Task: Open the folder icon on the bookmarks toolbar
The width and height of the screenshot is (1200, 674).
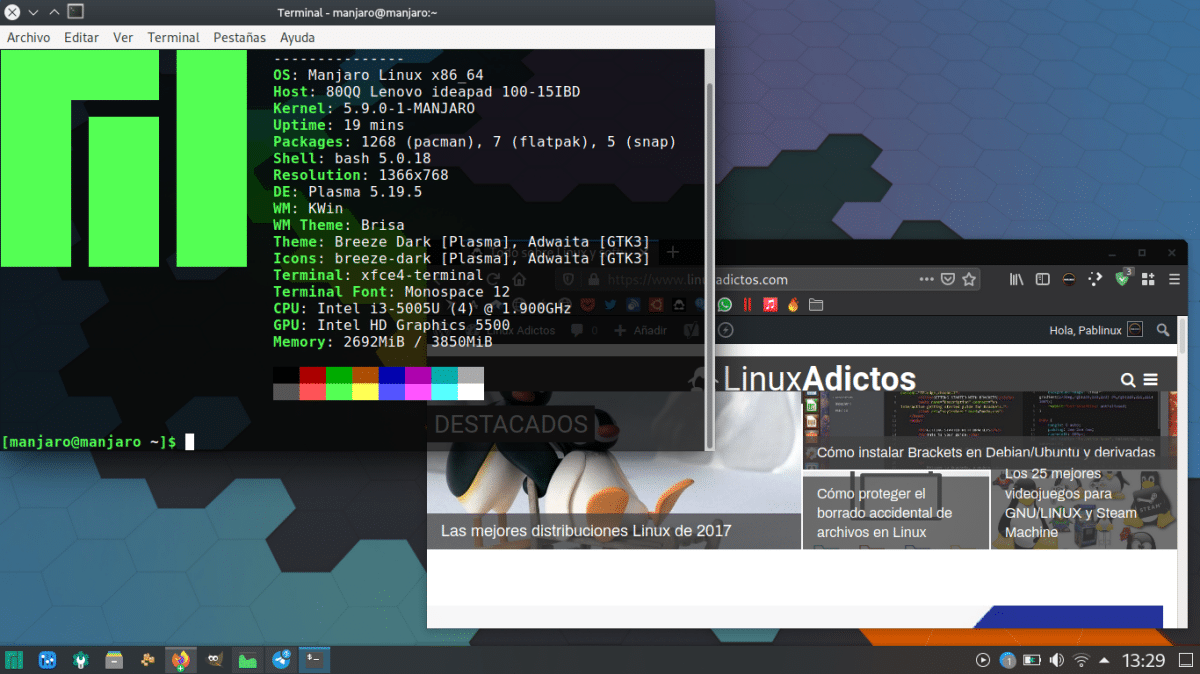Action: tap(816, 304)
